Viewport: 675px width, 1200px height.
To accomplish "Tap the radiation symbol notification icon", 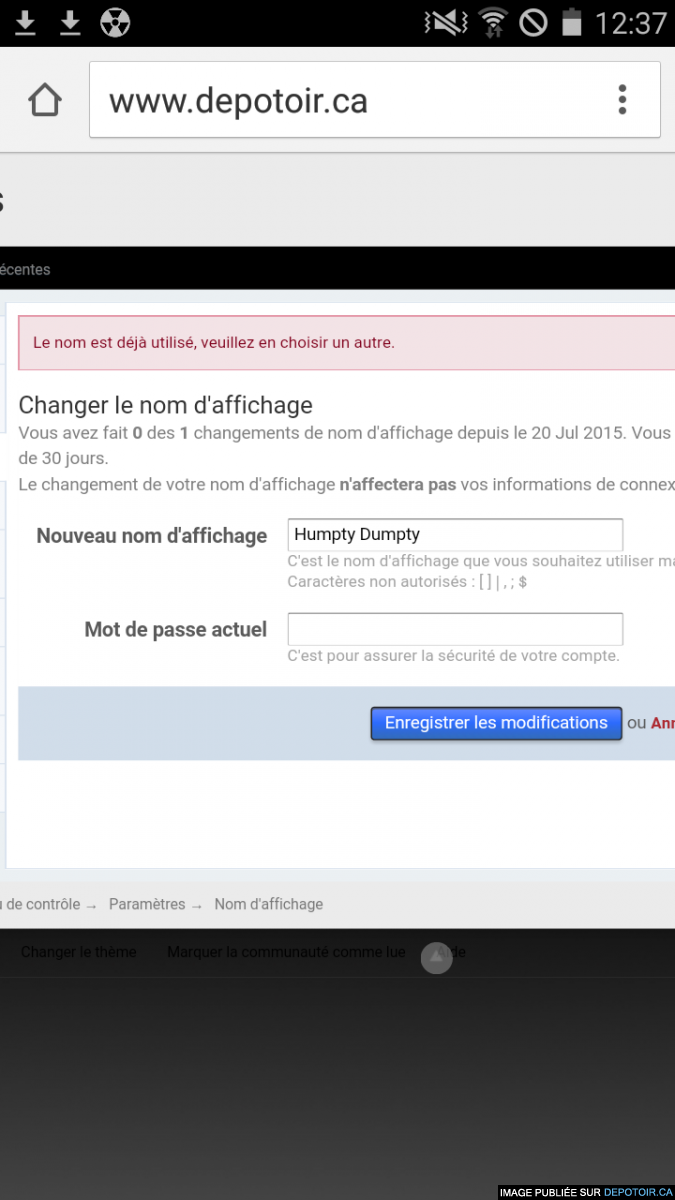I will click(115, 22).
